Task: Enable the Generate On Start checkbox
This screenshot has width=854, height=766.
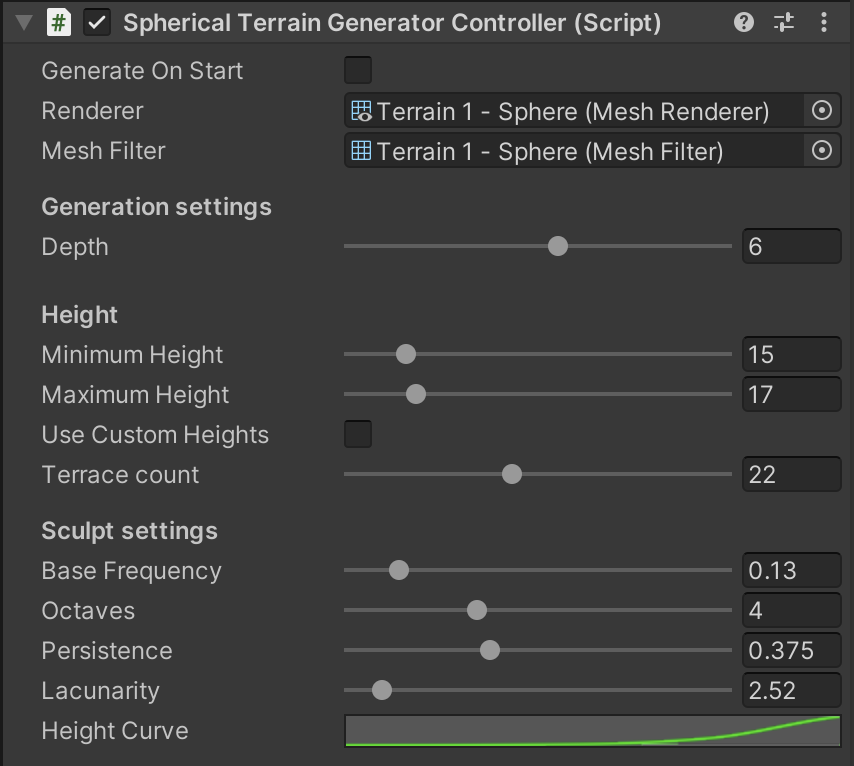Action: tap(357, 70)
